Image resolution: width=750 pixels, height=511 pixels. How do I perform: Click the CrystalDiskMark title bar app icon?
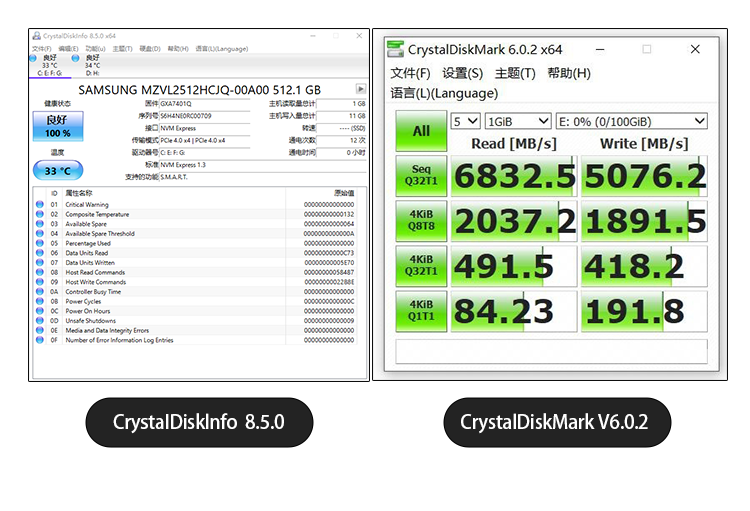pos(396,49)
